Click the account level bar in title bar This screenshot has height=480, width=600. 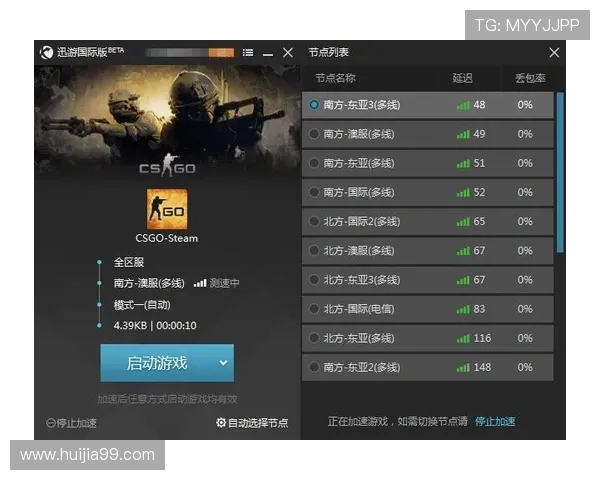coord(190,52)
